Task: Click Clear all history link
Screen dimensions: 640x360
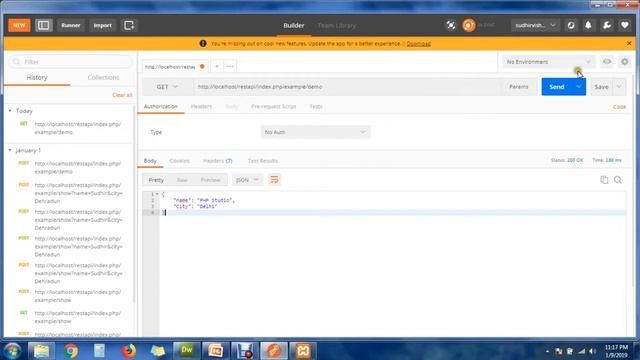Action: point(122,95)
